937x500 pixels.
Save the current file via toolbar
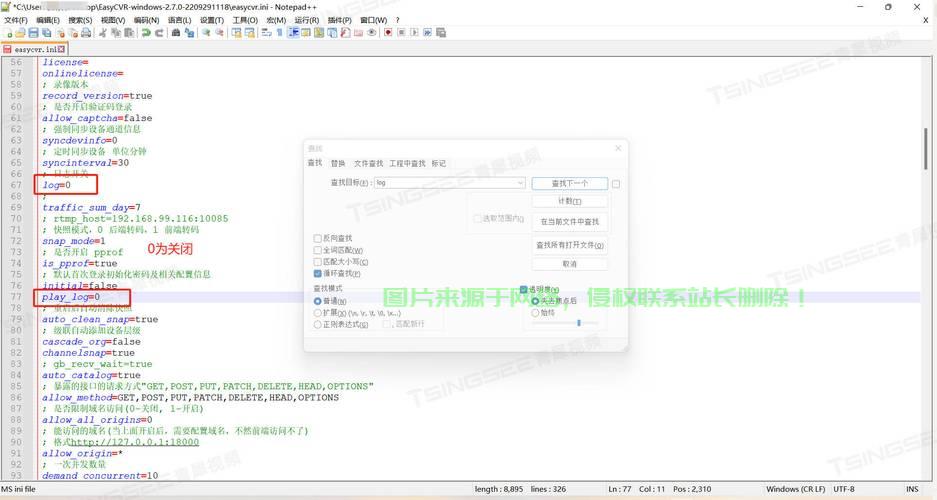tap(33, 33)
